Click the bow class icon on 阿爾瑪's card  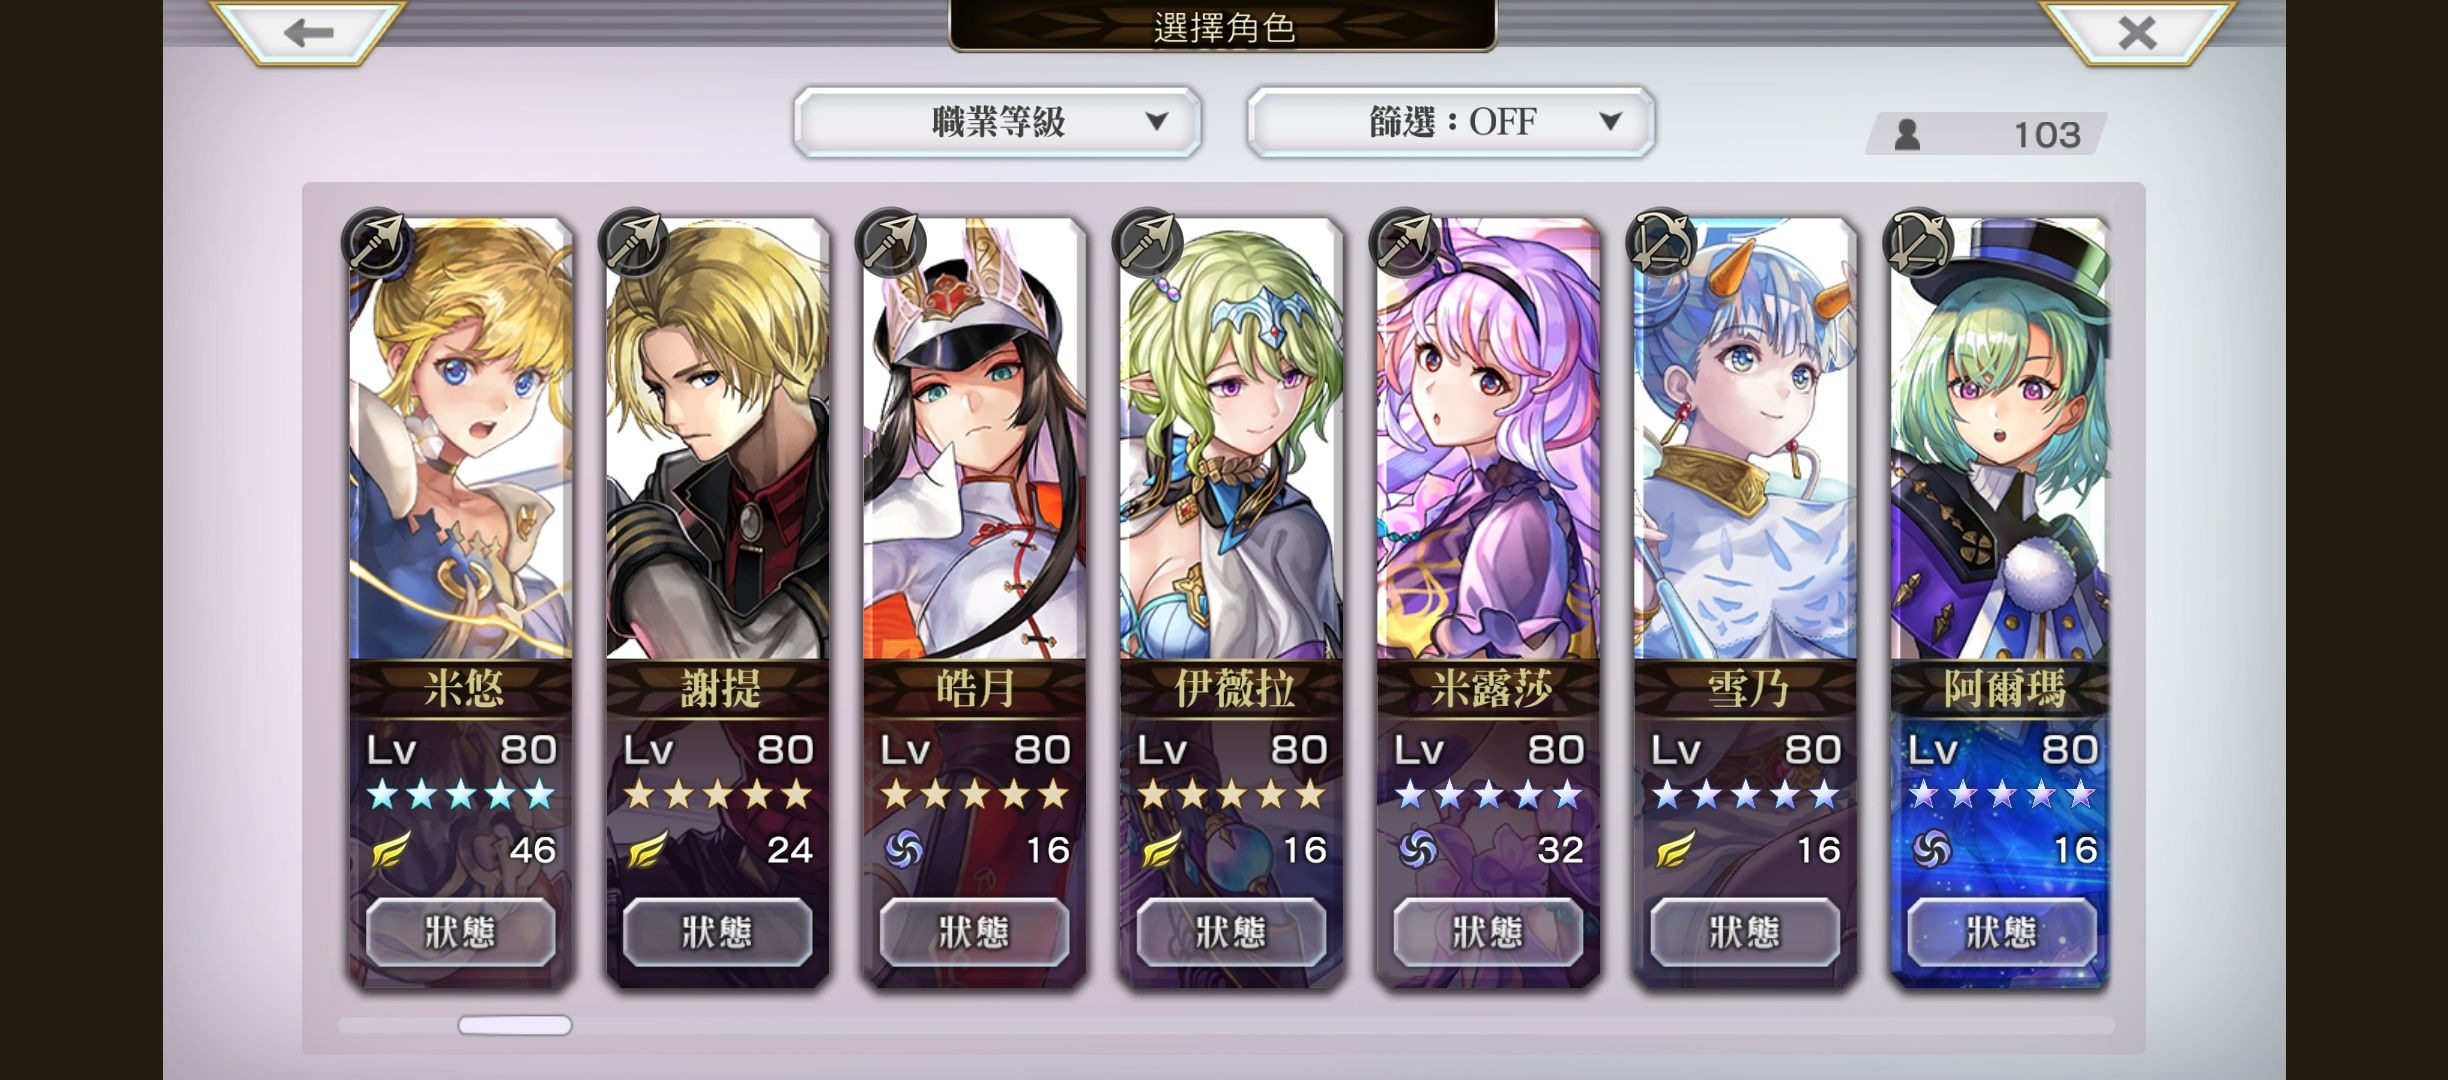(x=1917, y=242)
